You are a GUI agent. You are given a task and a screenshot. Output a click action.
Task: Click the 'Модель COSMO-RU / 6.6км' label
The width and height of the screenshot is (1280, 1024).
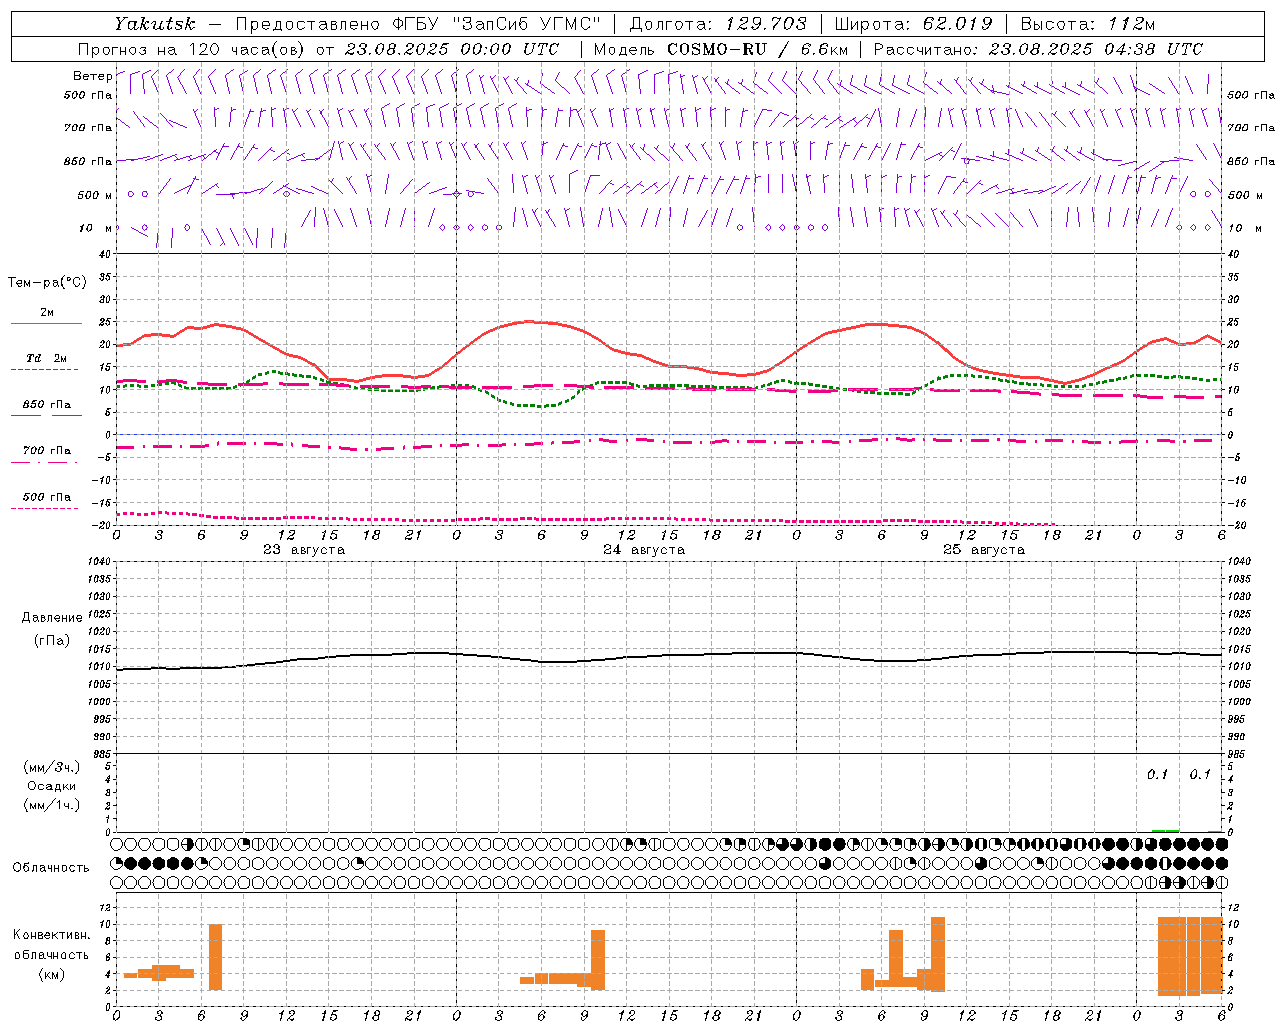pyautogui.click(x=721, y=49)
